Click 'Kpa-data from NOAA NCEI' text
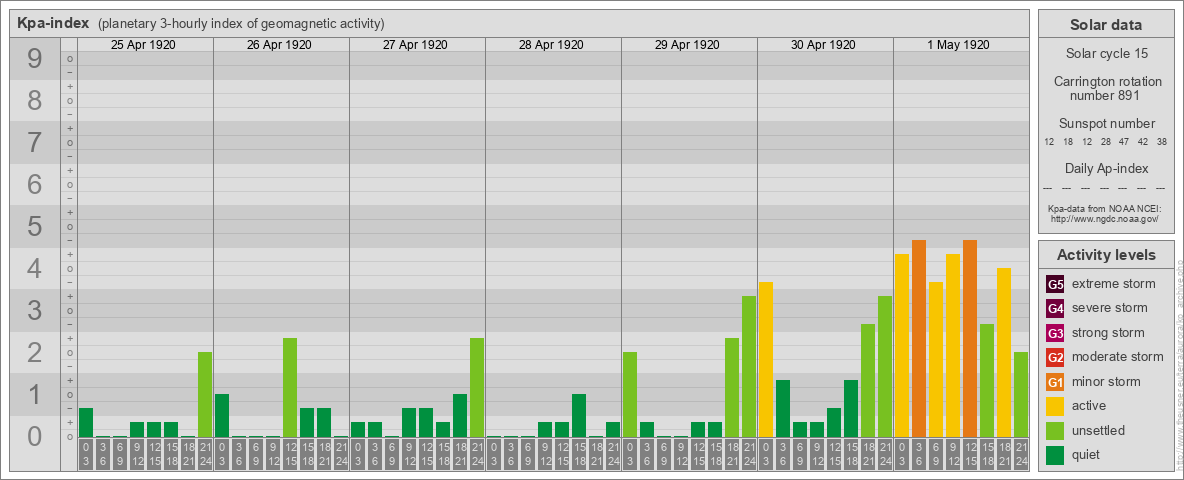 tap(1103, 208)
